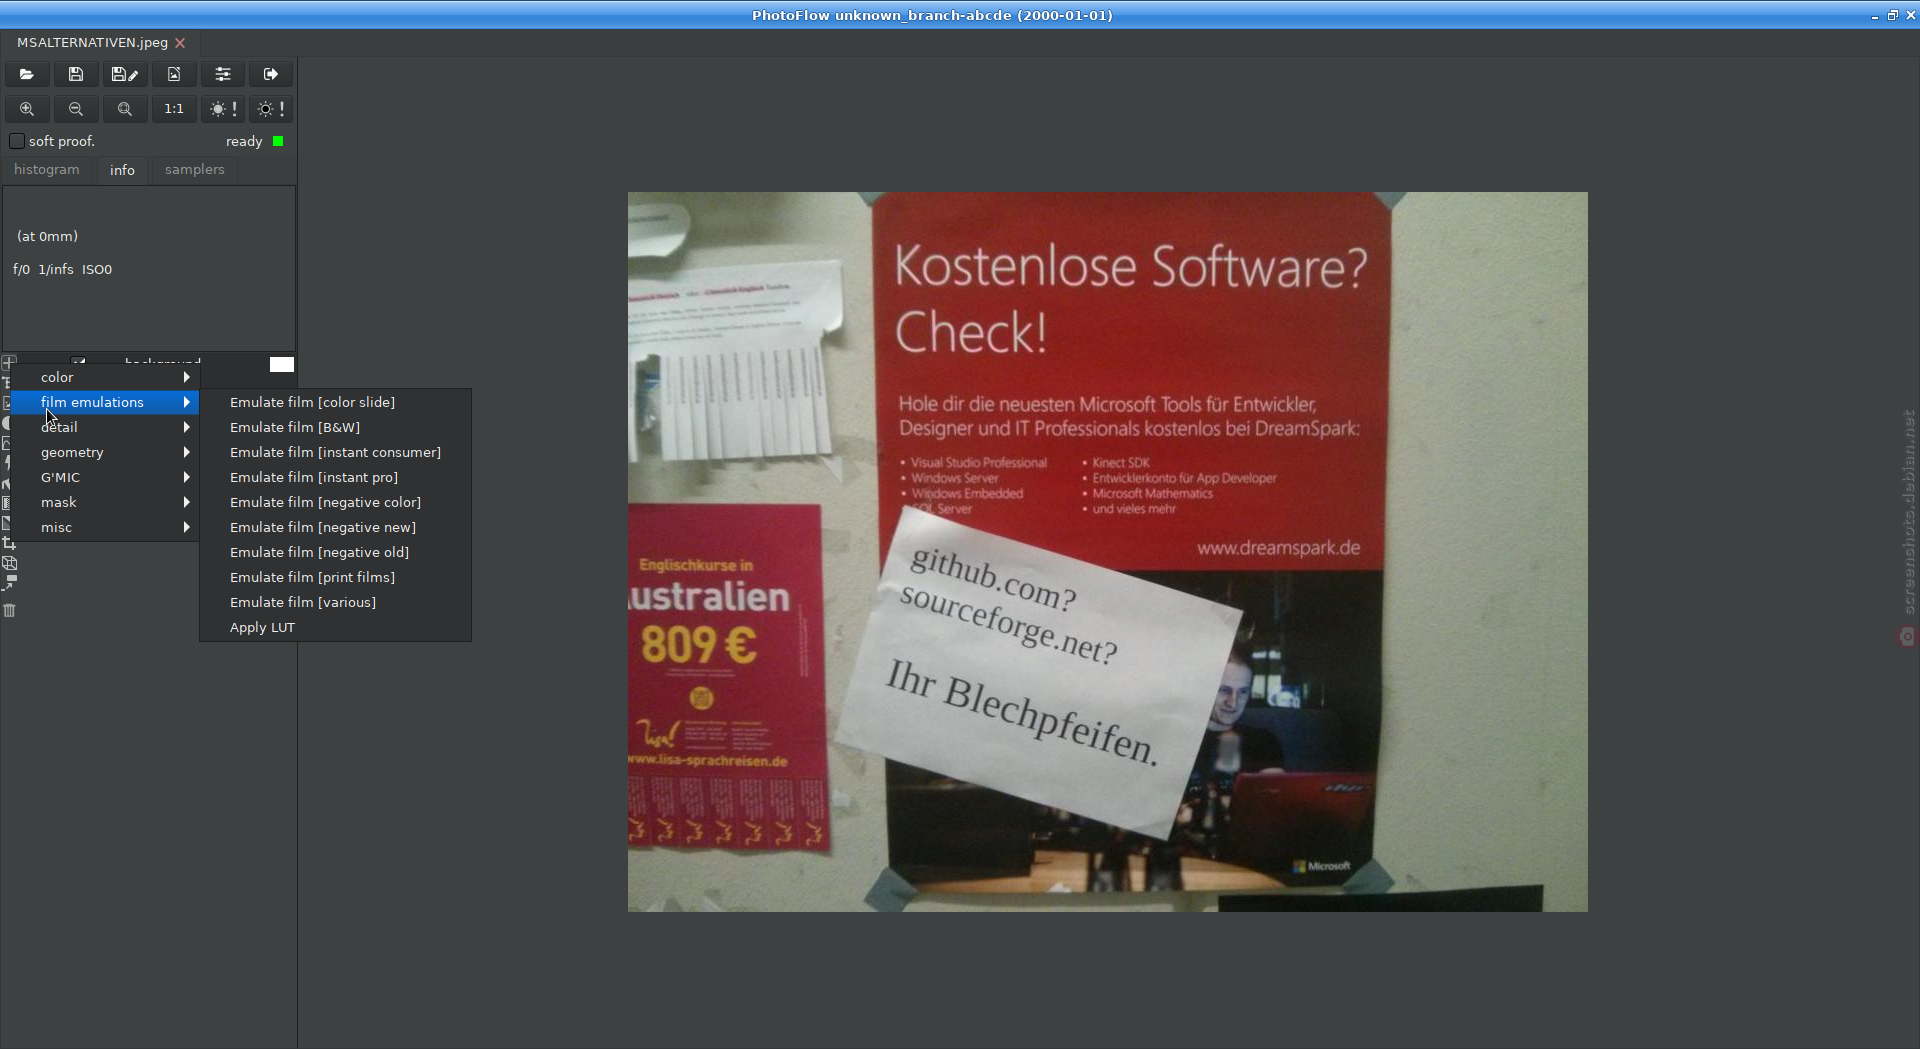Click the 'ready' status text
Screen dimensions: 1920x1049
point(244,142)
